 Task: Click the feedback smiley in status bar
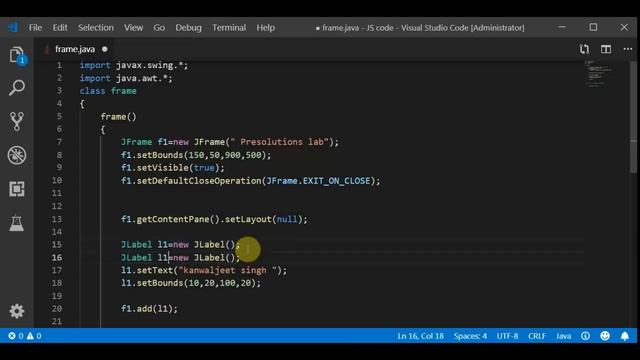coord(605,336)
